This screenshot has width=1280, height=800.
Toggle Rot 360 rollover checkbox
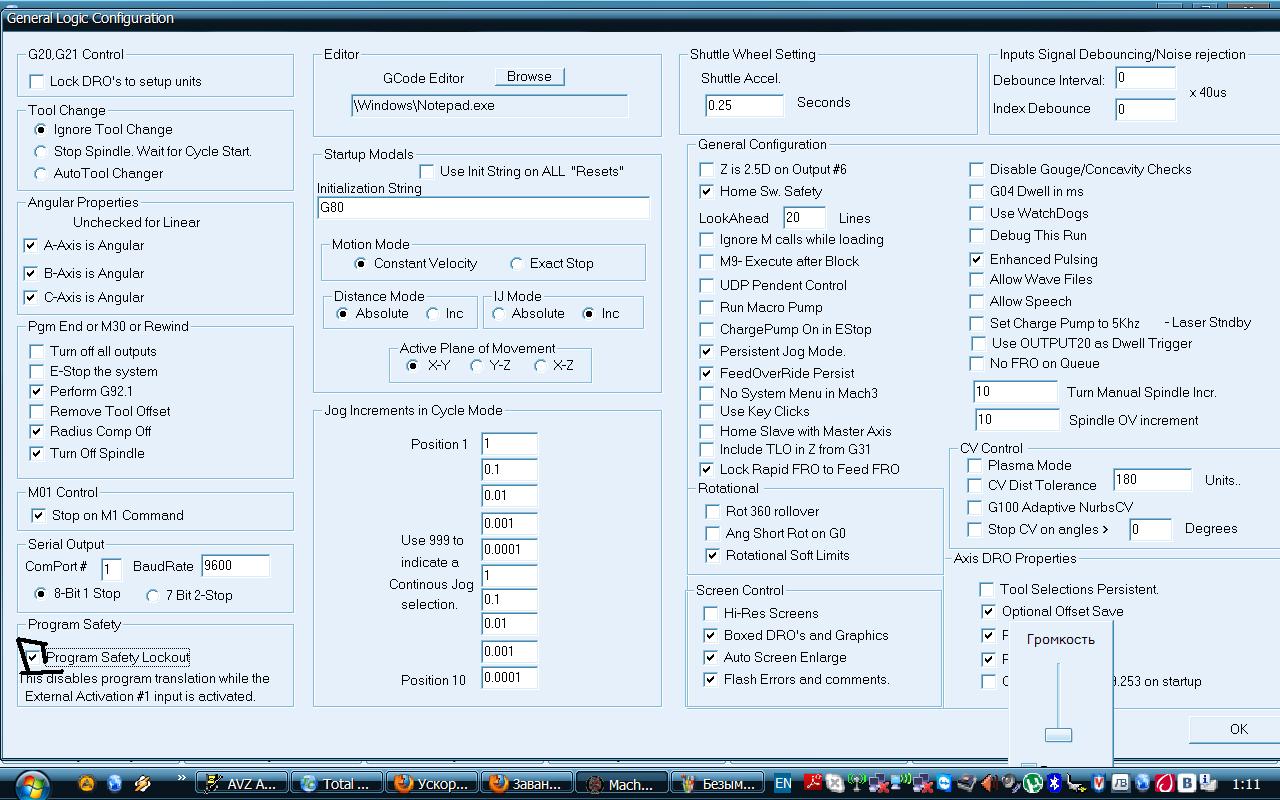pyautogui.click(x=713, y=511)
